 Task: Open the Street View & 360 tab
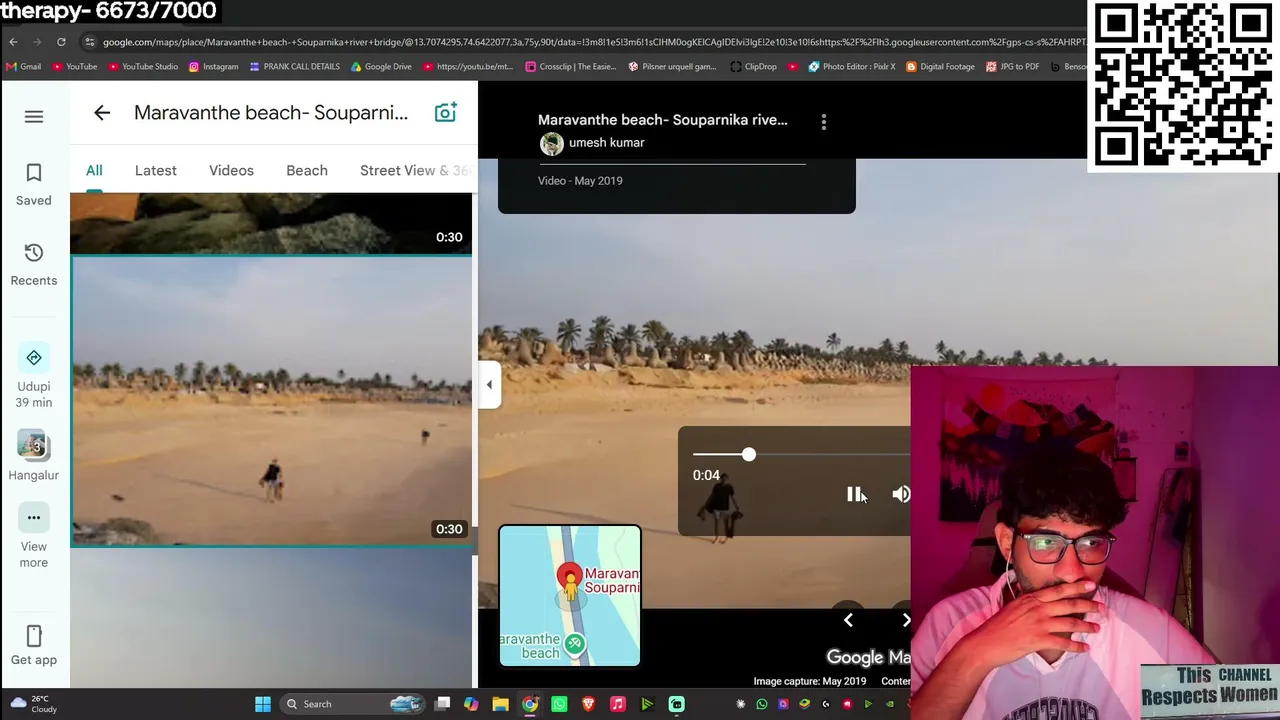tap(415, 170)
